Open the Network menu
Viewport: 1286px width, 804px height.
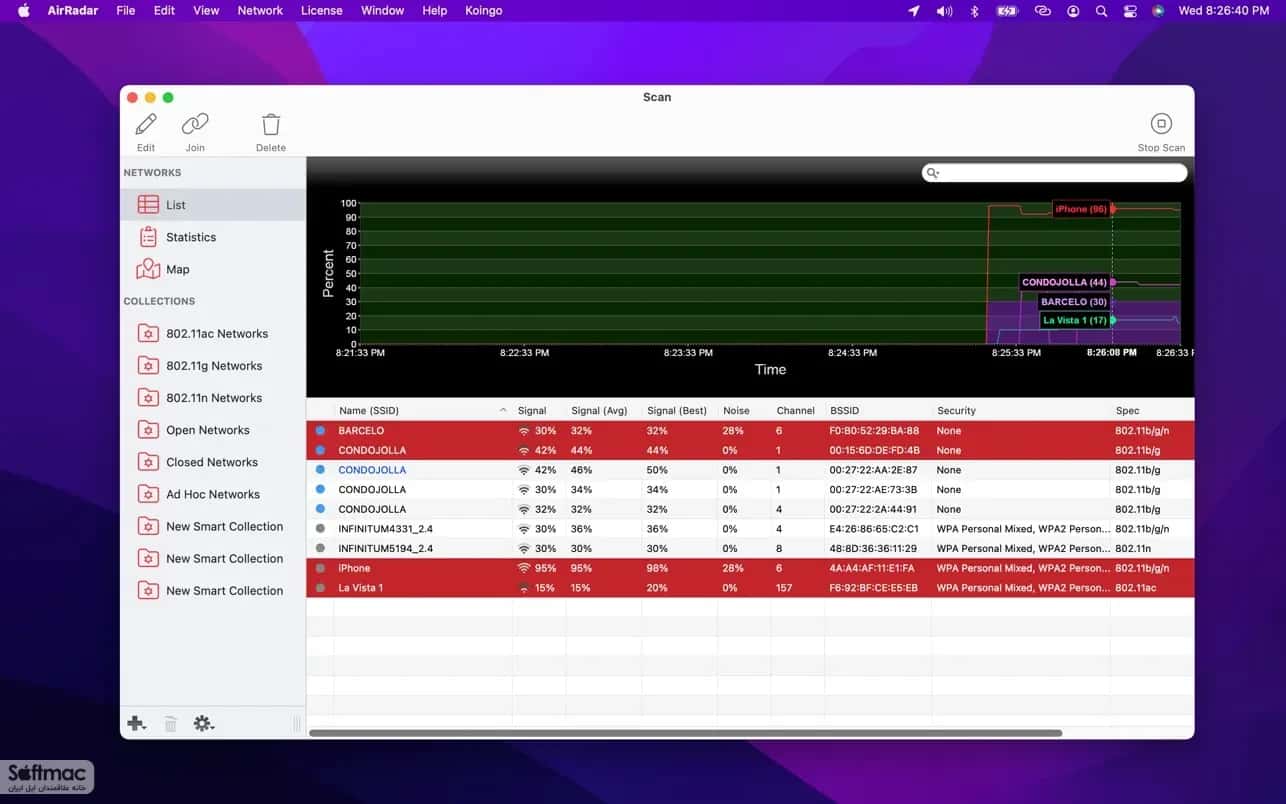(x=260, y=11)
